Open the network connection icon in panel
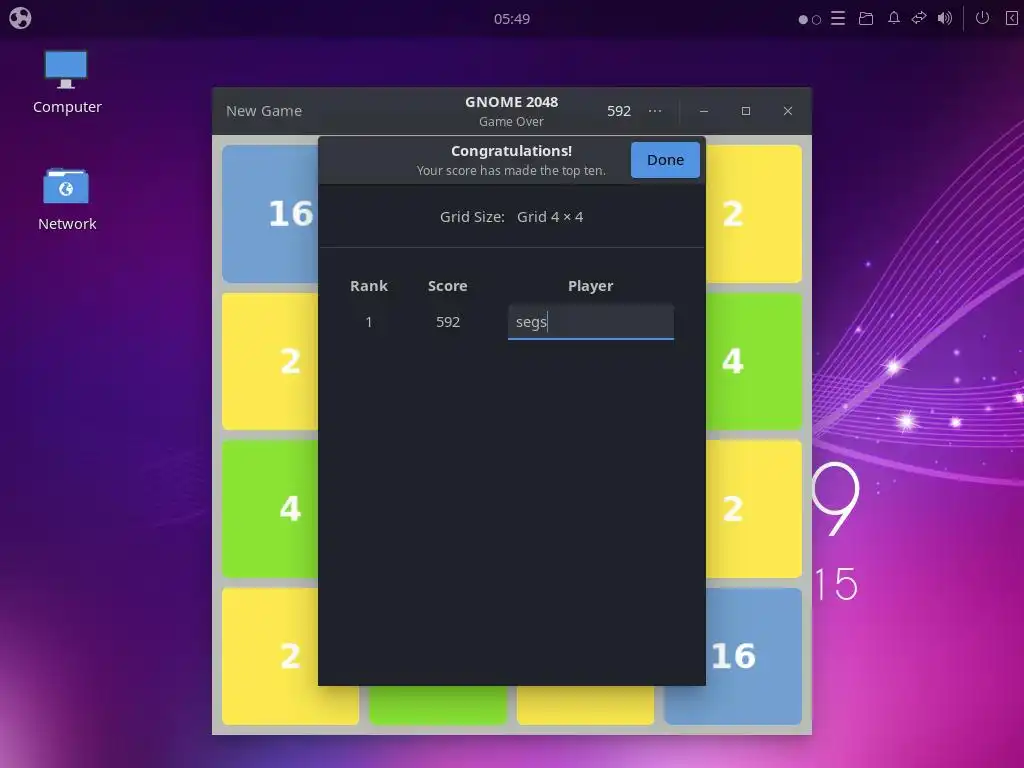 pos(919,18)
